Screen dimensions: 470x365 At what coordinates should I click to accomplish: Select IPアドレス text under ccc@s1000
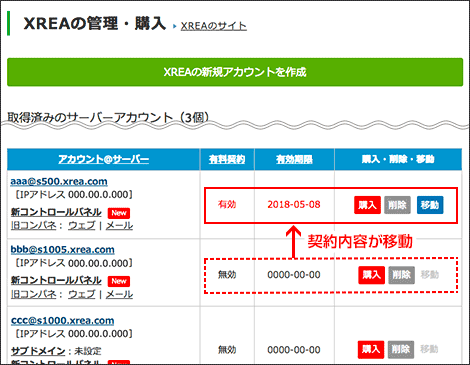tap(74, 334)
